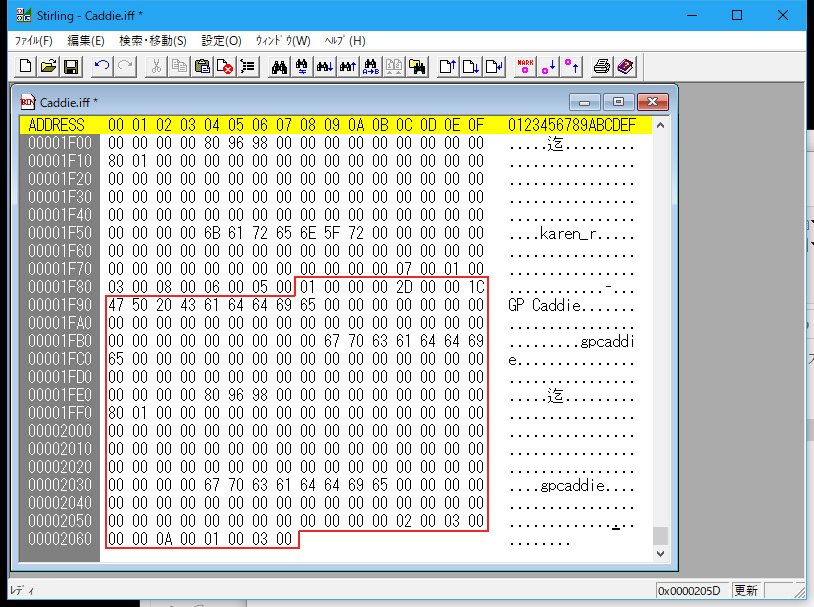Click the delete icon with red X
This screenshot has width=814, height=607.
[225, 66]
